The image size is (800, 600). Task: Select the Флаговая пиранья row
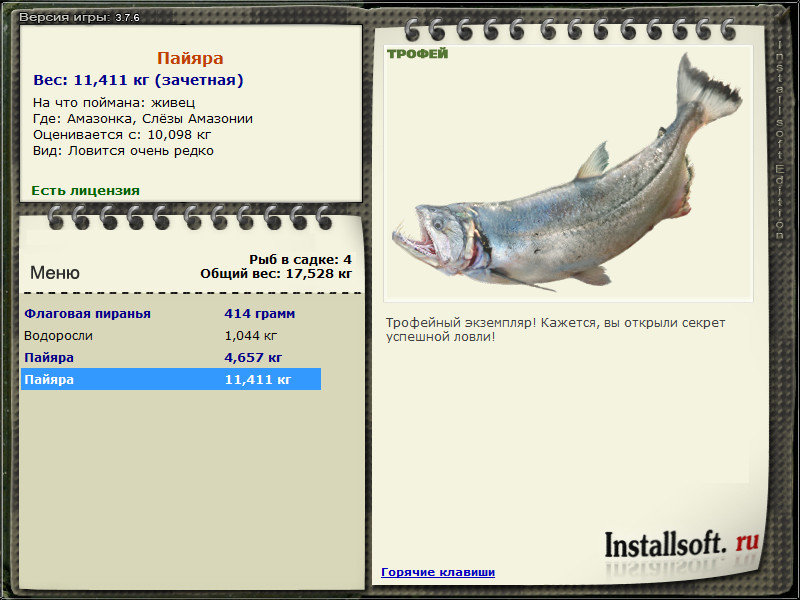[x=171, y=313]
